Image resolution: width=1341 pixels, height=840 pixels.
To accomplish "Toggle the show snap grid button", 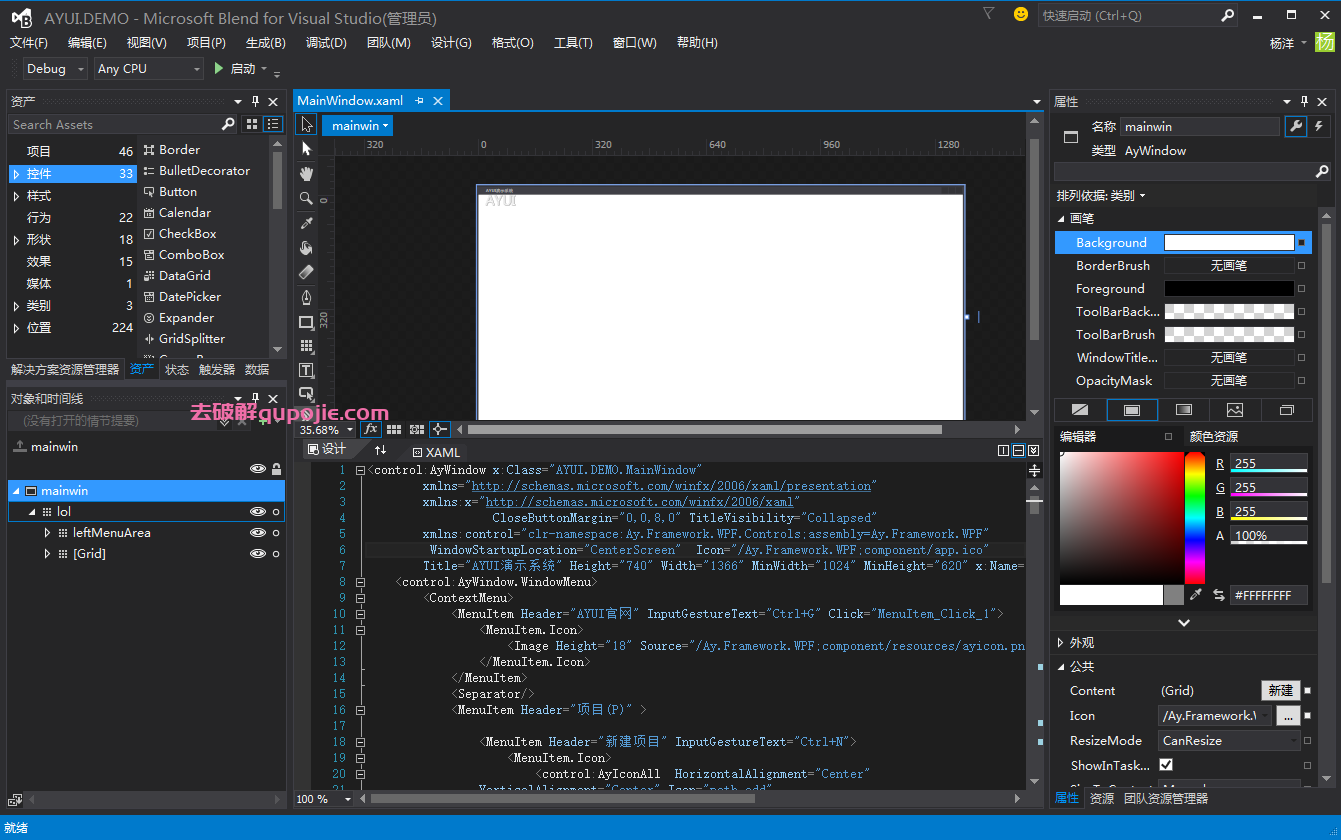I will [x=394, y=429].
